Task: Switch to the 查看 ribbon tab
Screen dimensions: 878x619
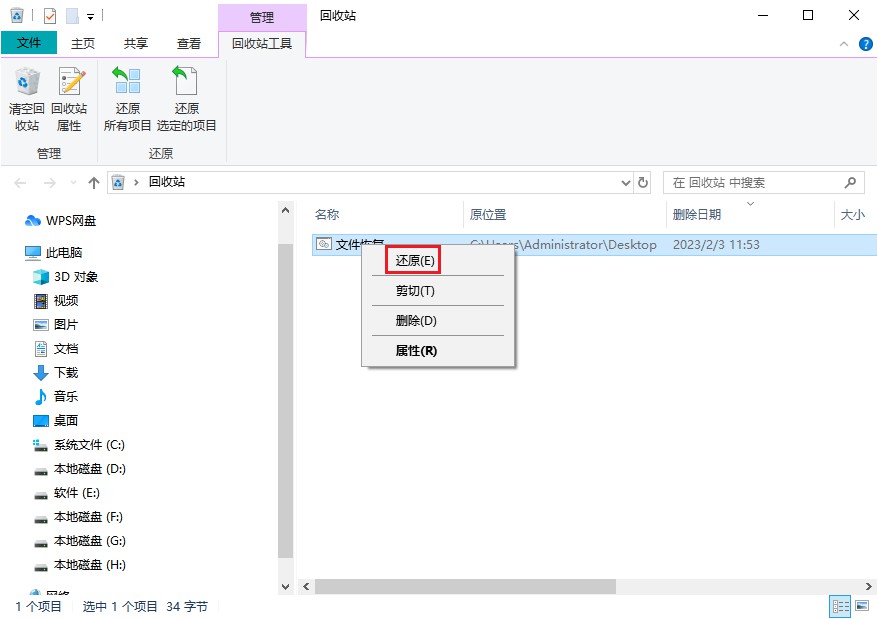Action: click(188, 43)
